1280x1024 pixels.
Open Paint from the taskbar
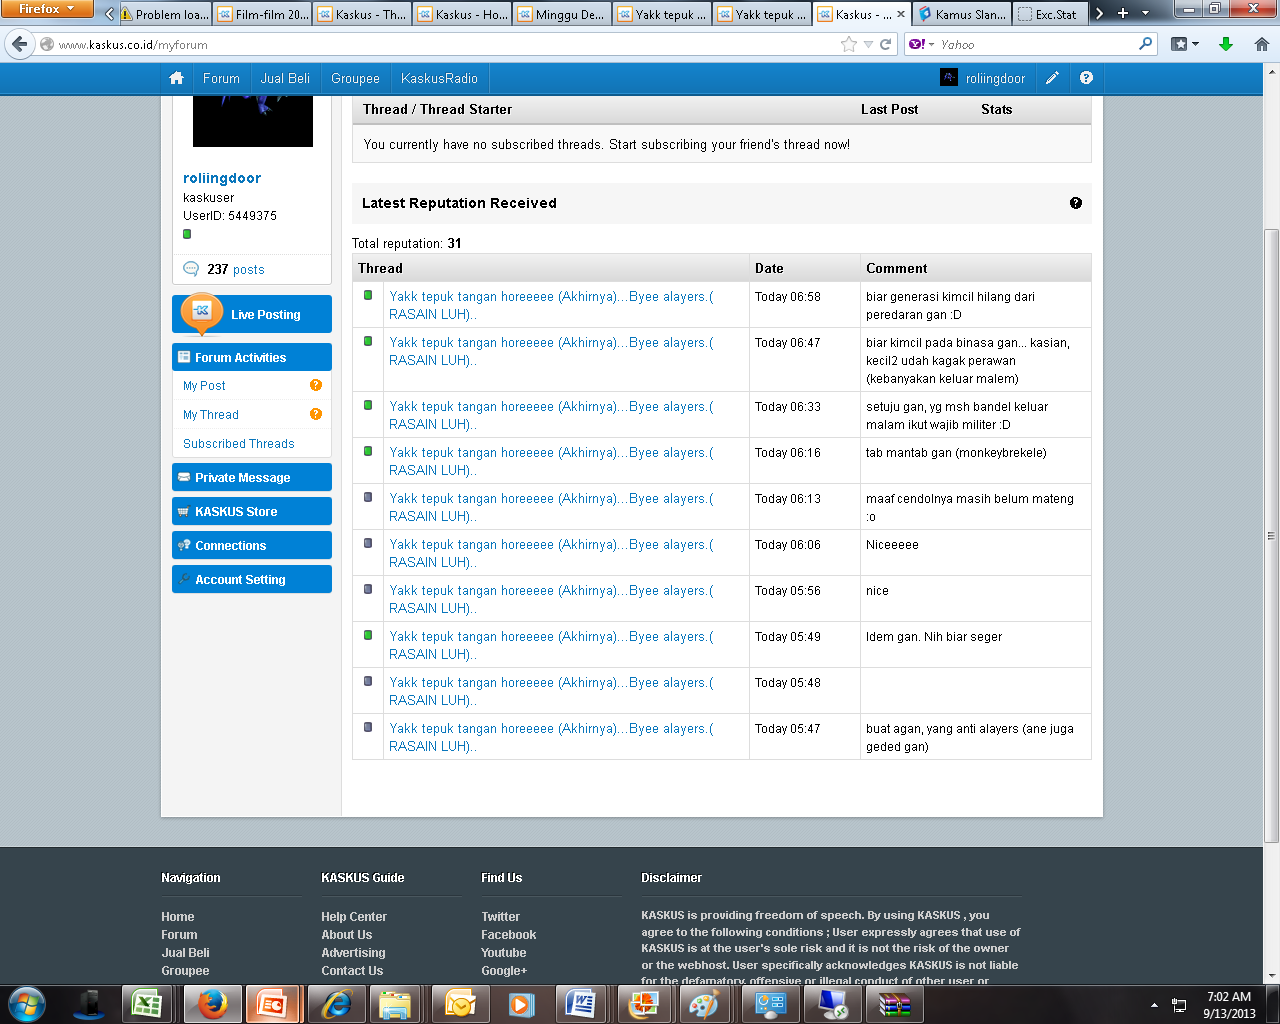tap(705, 1004)
